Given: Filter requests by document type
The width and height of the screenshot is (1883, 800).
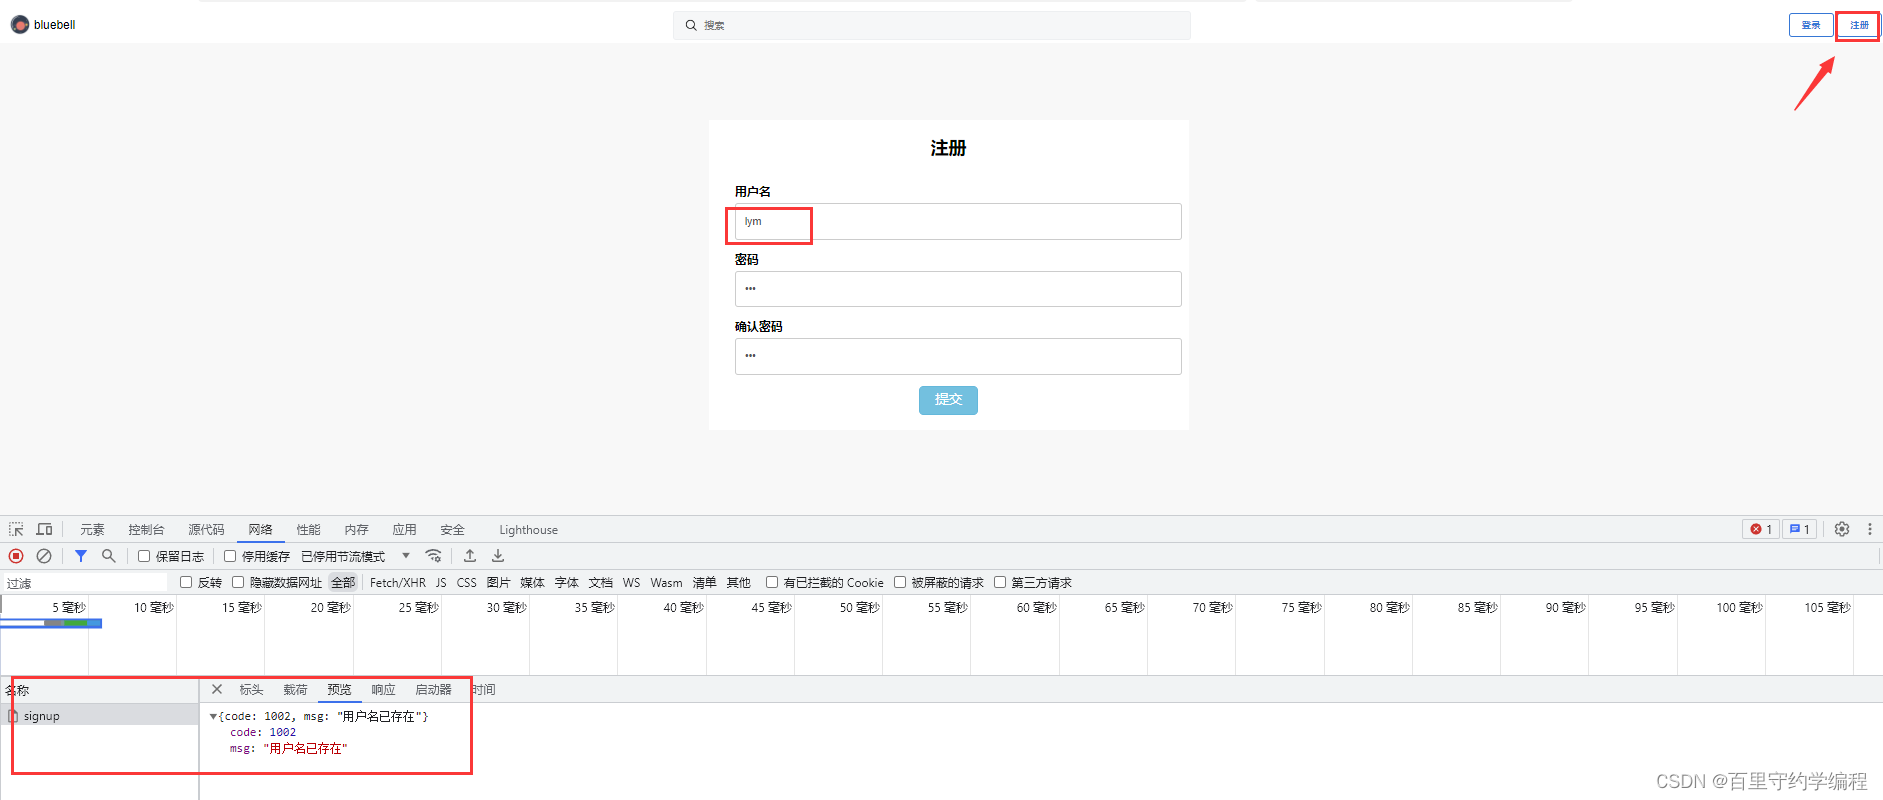Looking at the screenshot, I should tap(601, 583).
